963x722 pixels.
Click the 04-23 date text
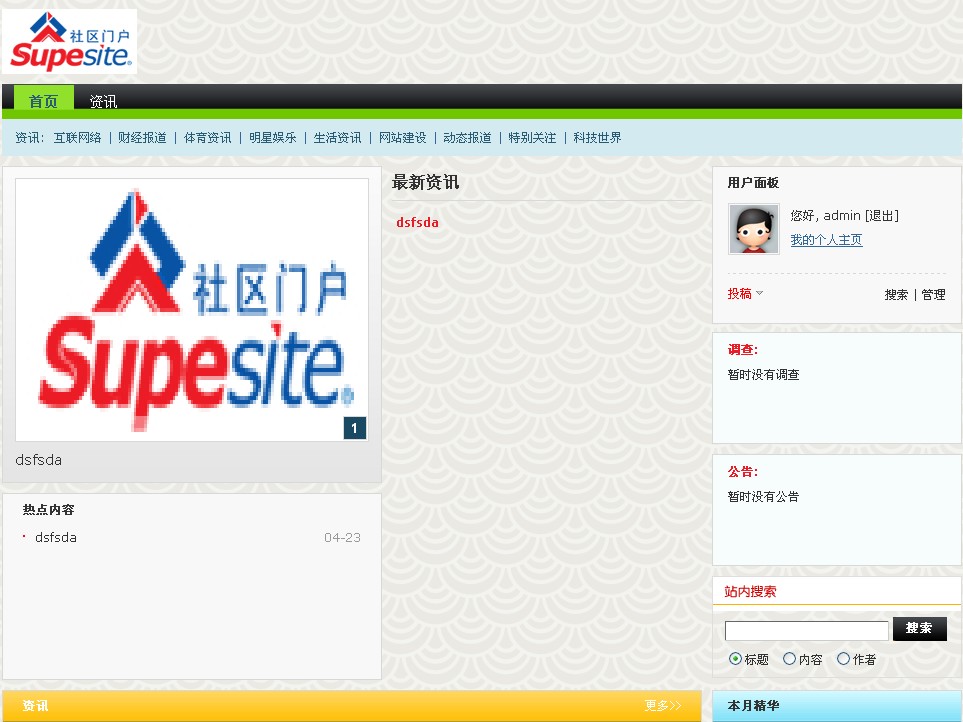[x=343, y=538]
